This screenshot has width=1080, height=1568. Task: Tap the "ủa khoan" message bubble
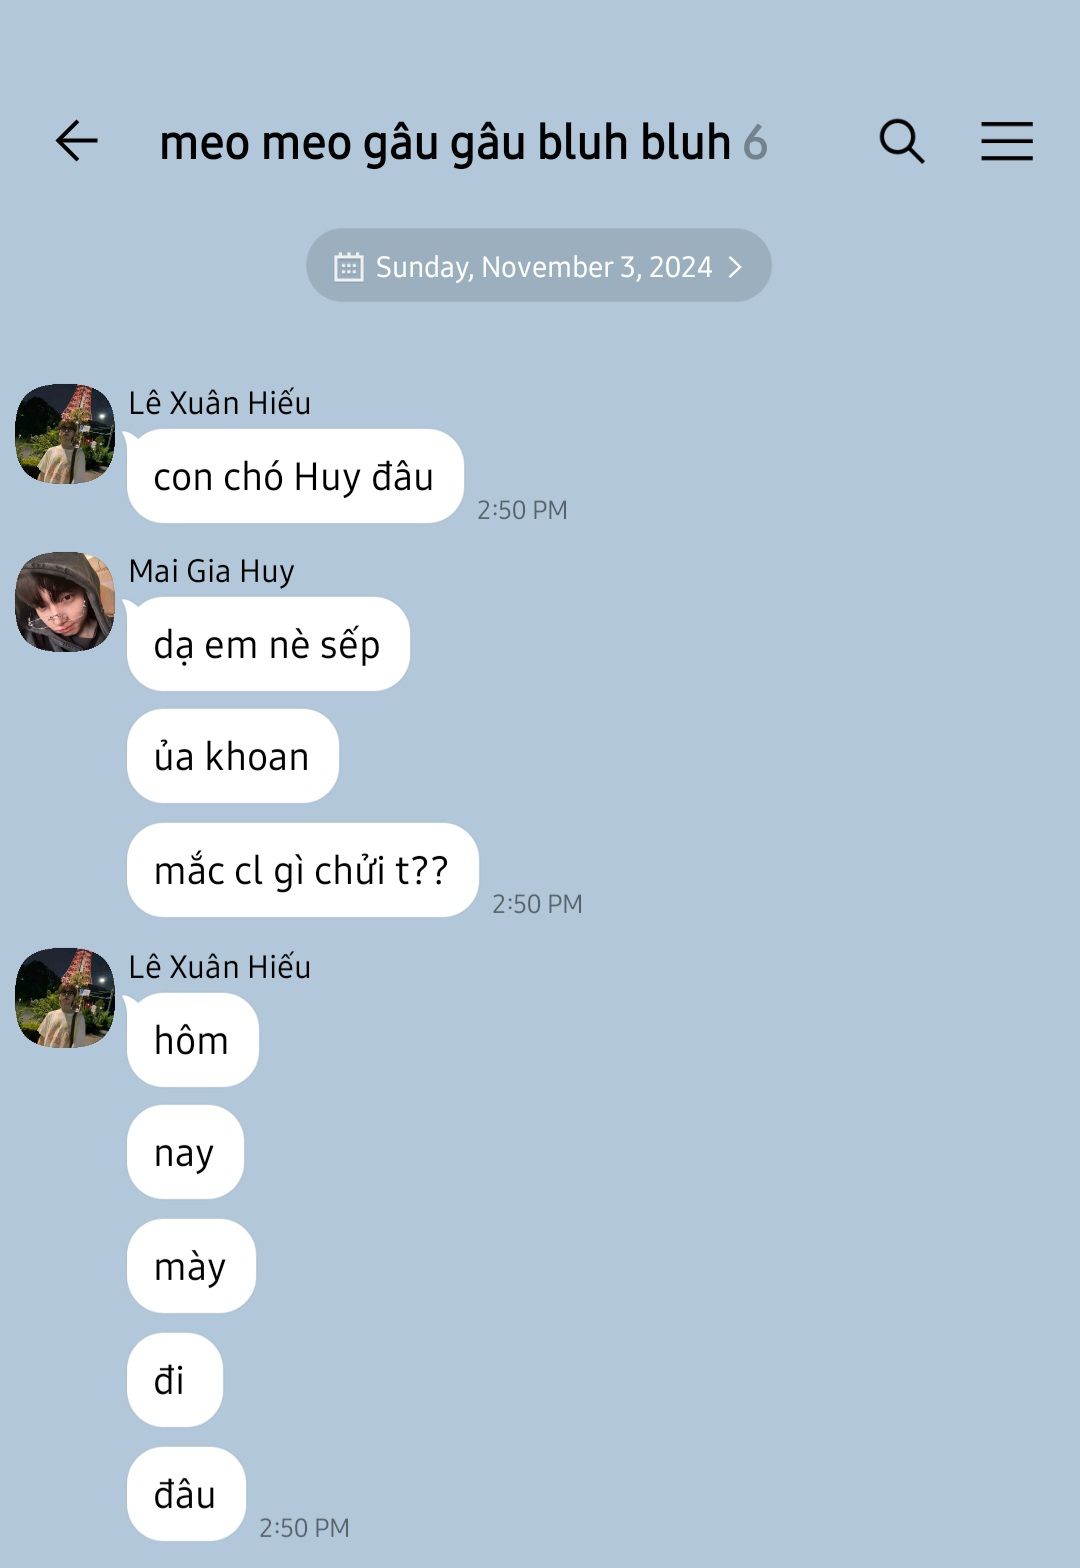point(232,756)
